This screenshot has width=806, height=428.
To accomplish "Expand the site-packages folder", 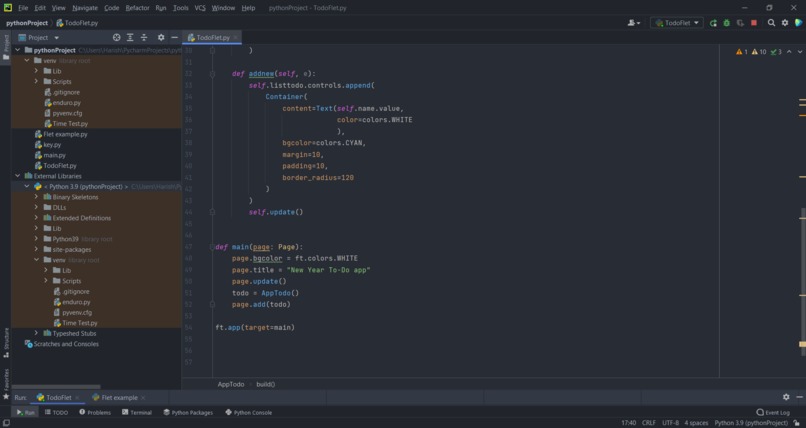I will 36,249.
